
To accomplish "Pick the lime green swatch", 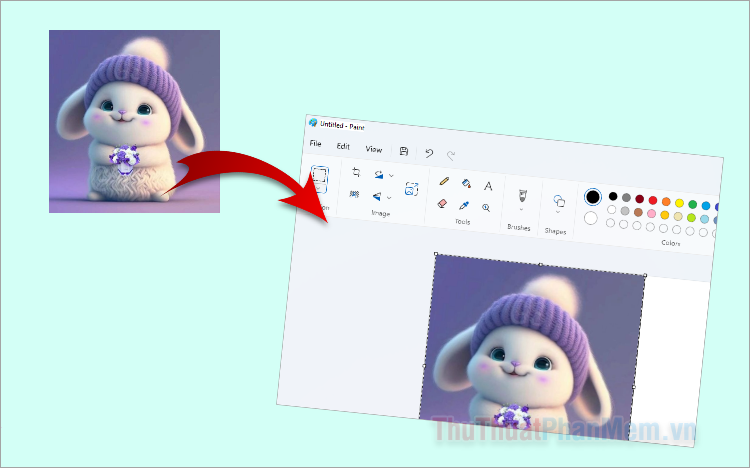I will [x=691, y=218].
